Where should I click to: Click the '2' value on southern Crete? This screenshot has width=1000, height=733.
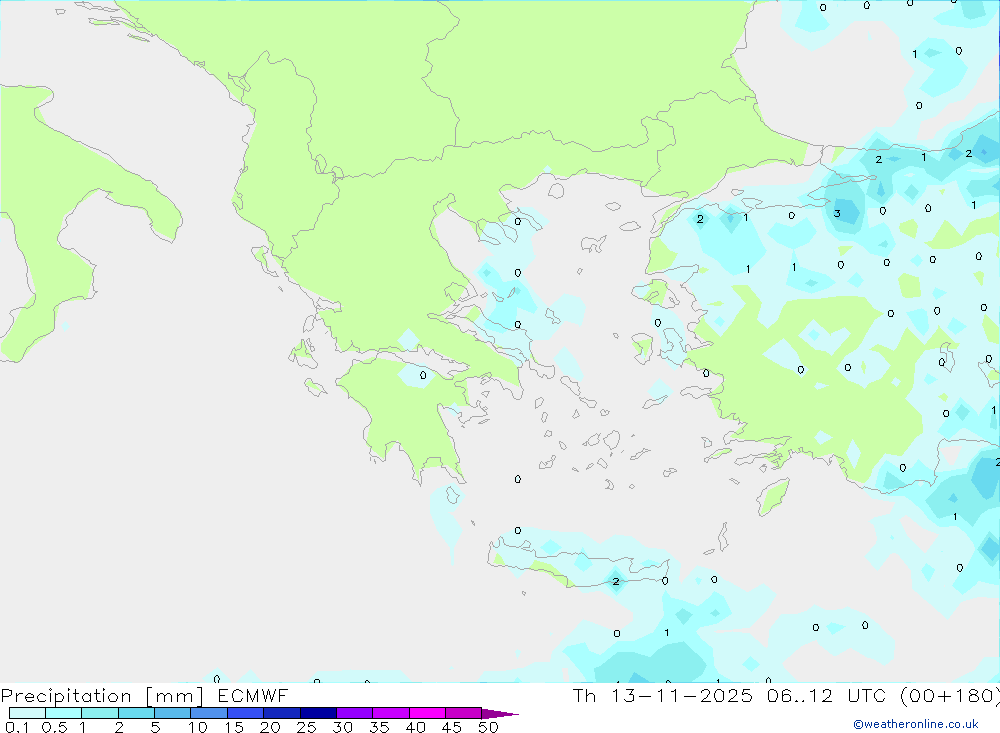615,581
